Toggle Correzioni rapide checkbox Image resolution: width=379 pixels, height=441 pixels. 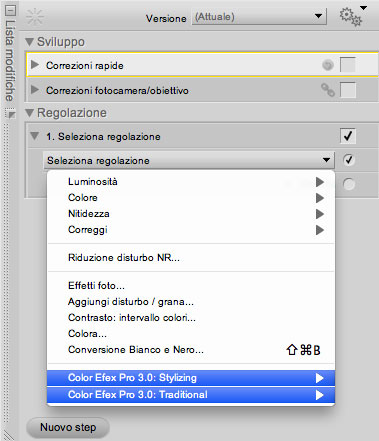pyautogui.click(x=348, y=65)
